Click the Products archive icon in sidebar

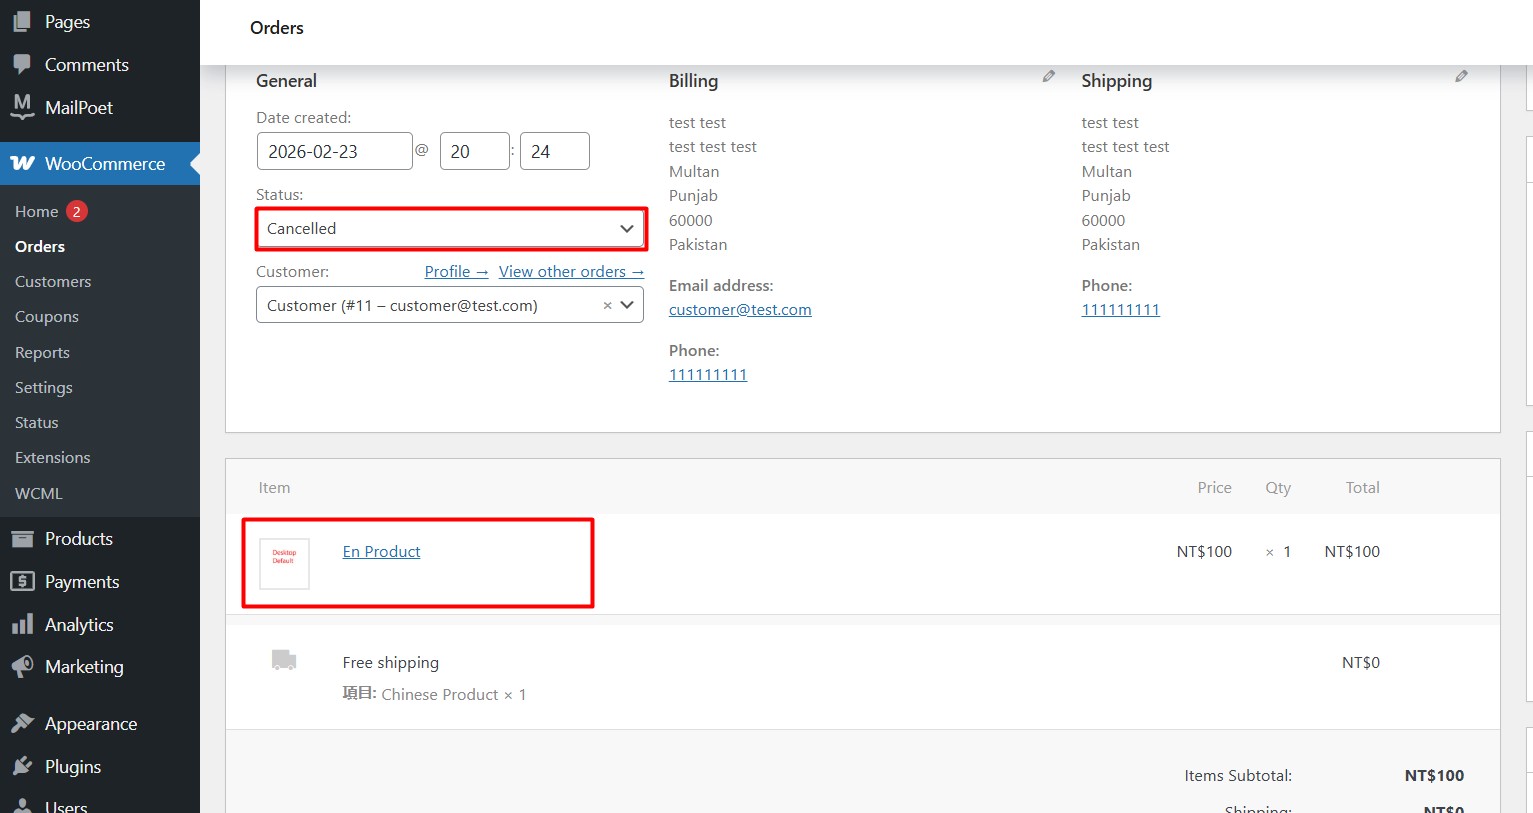(x=22, y=539)
